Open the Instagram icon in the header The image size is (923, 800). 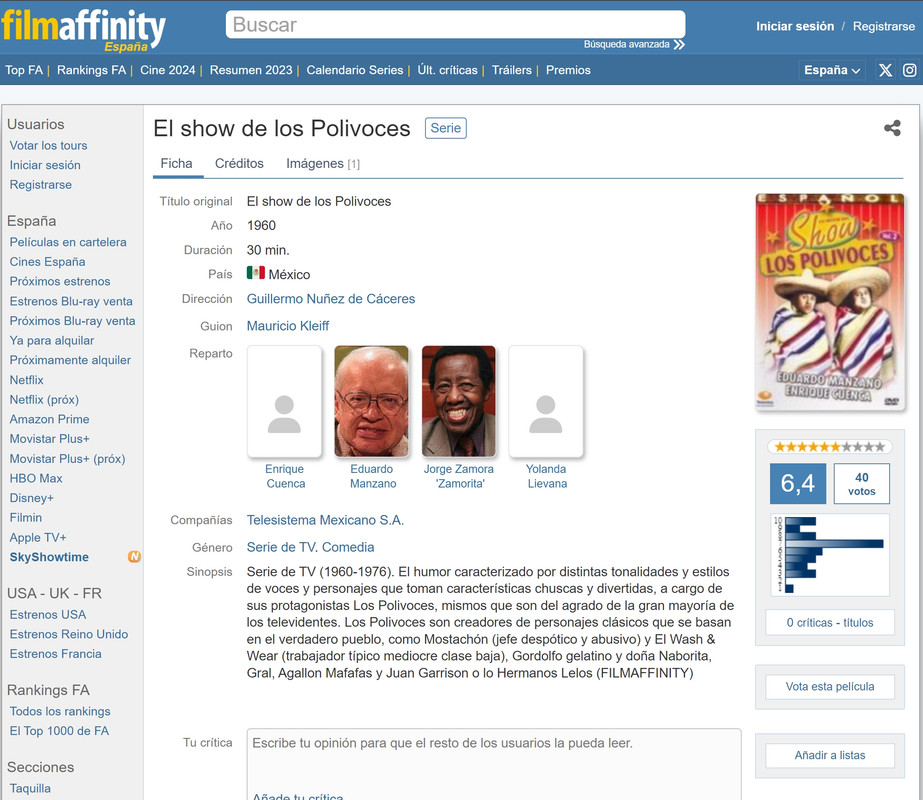click(909, 70)
